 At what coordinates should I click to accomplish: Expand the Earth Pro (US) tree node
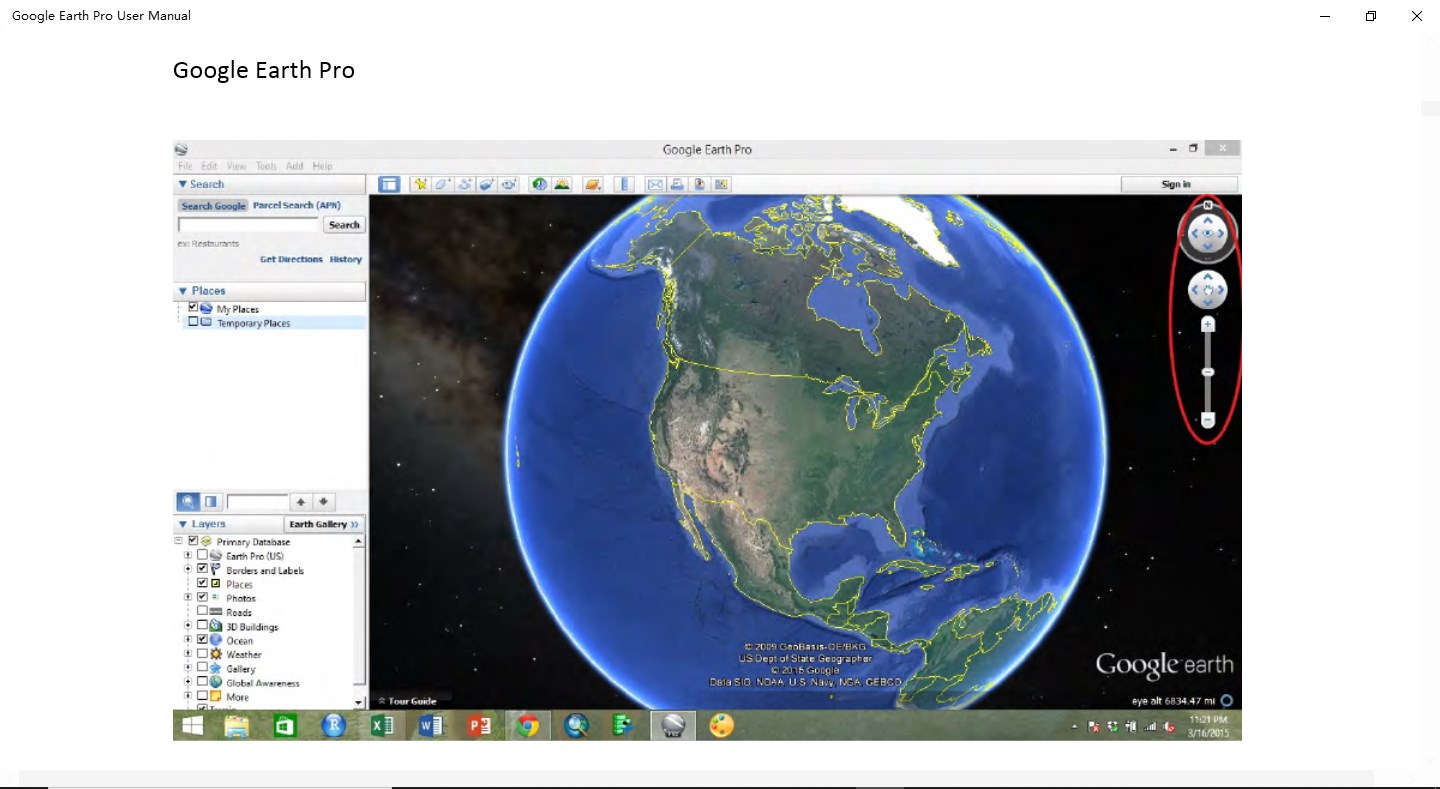(x=188, y=555)
